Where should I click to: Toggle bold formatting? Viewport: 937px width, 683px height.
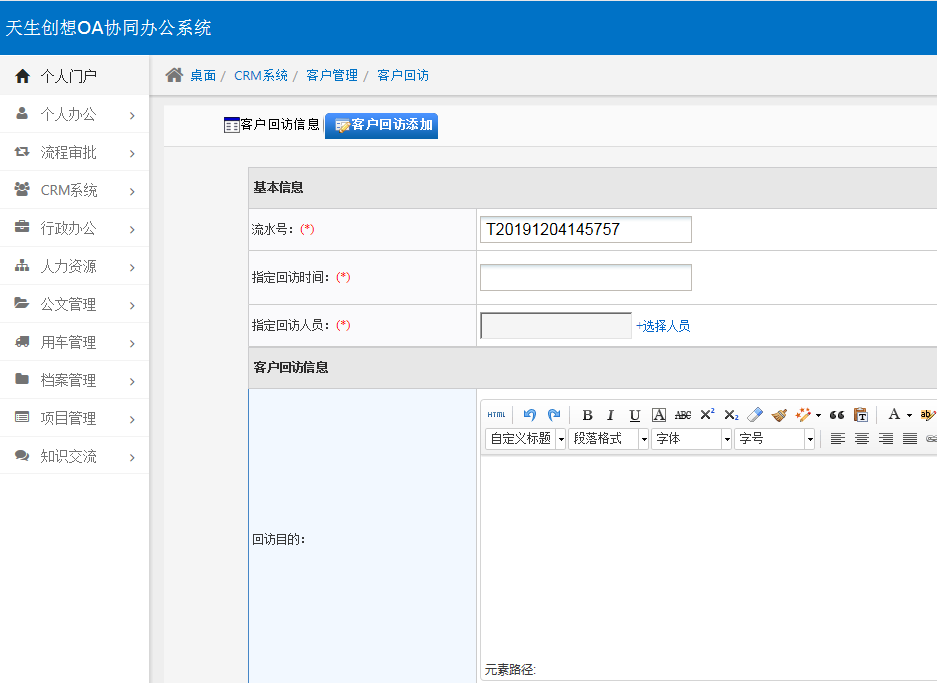(587, 415)
